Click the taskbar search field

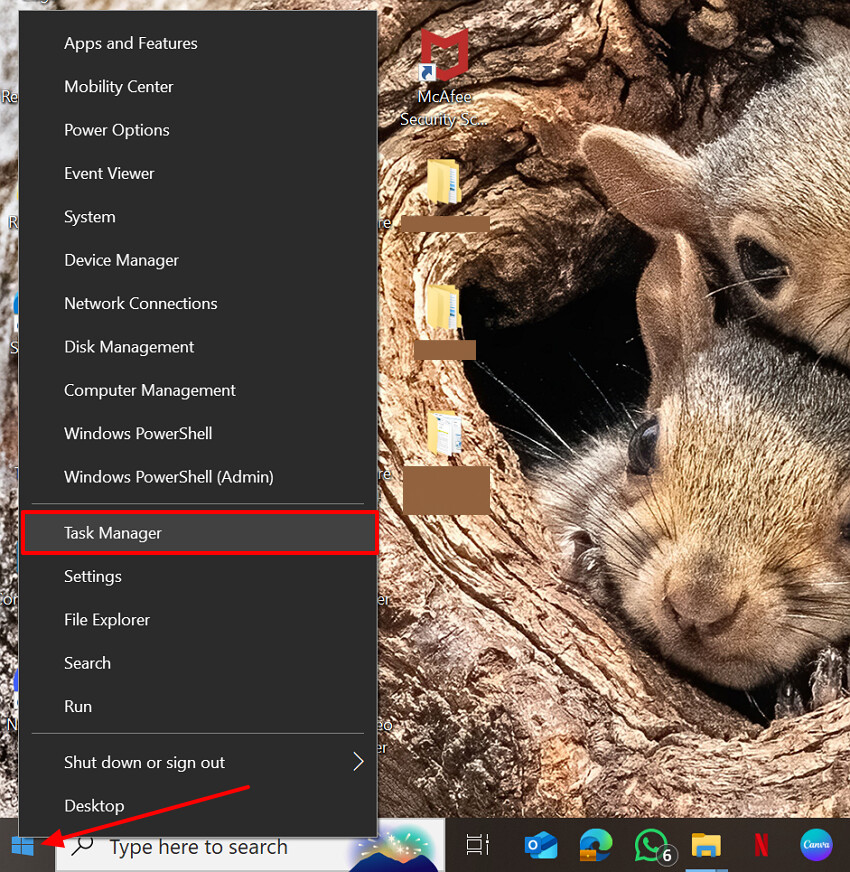[200, 846]
